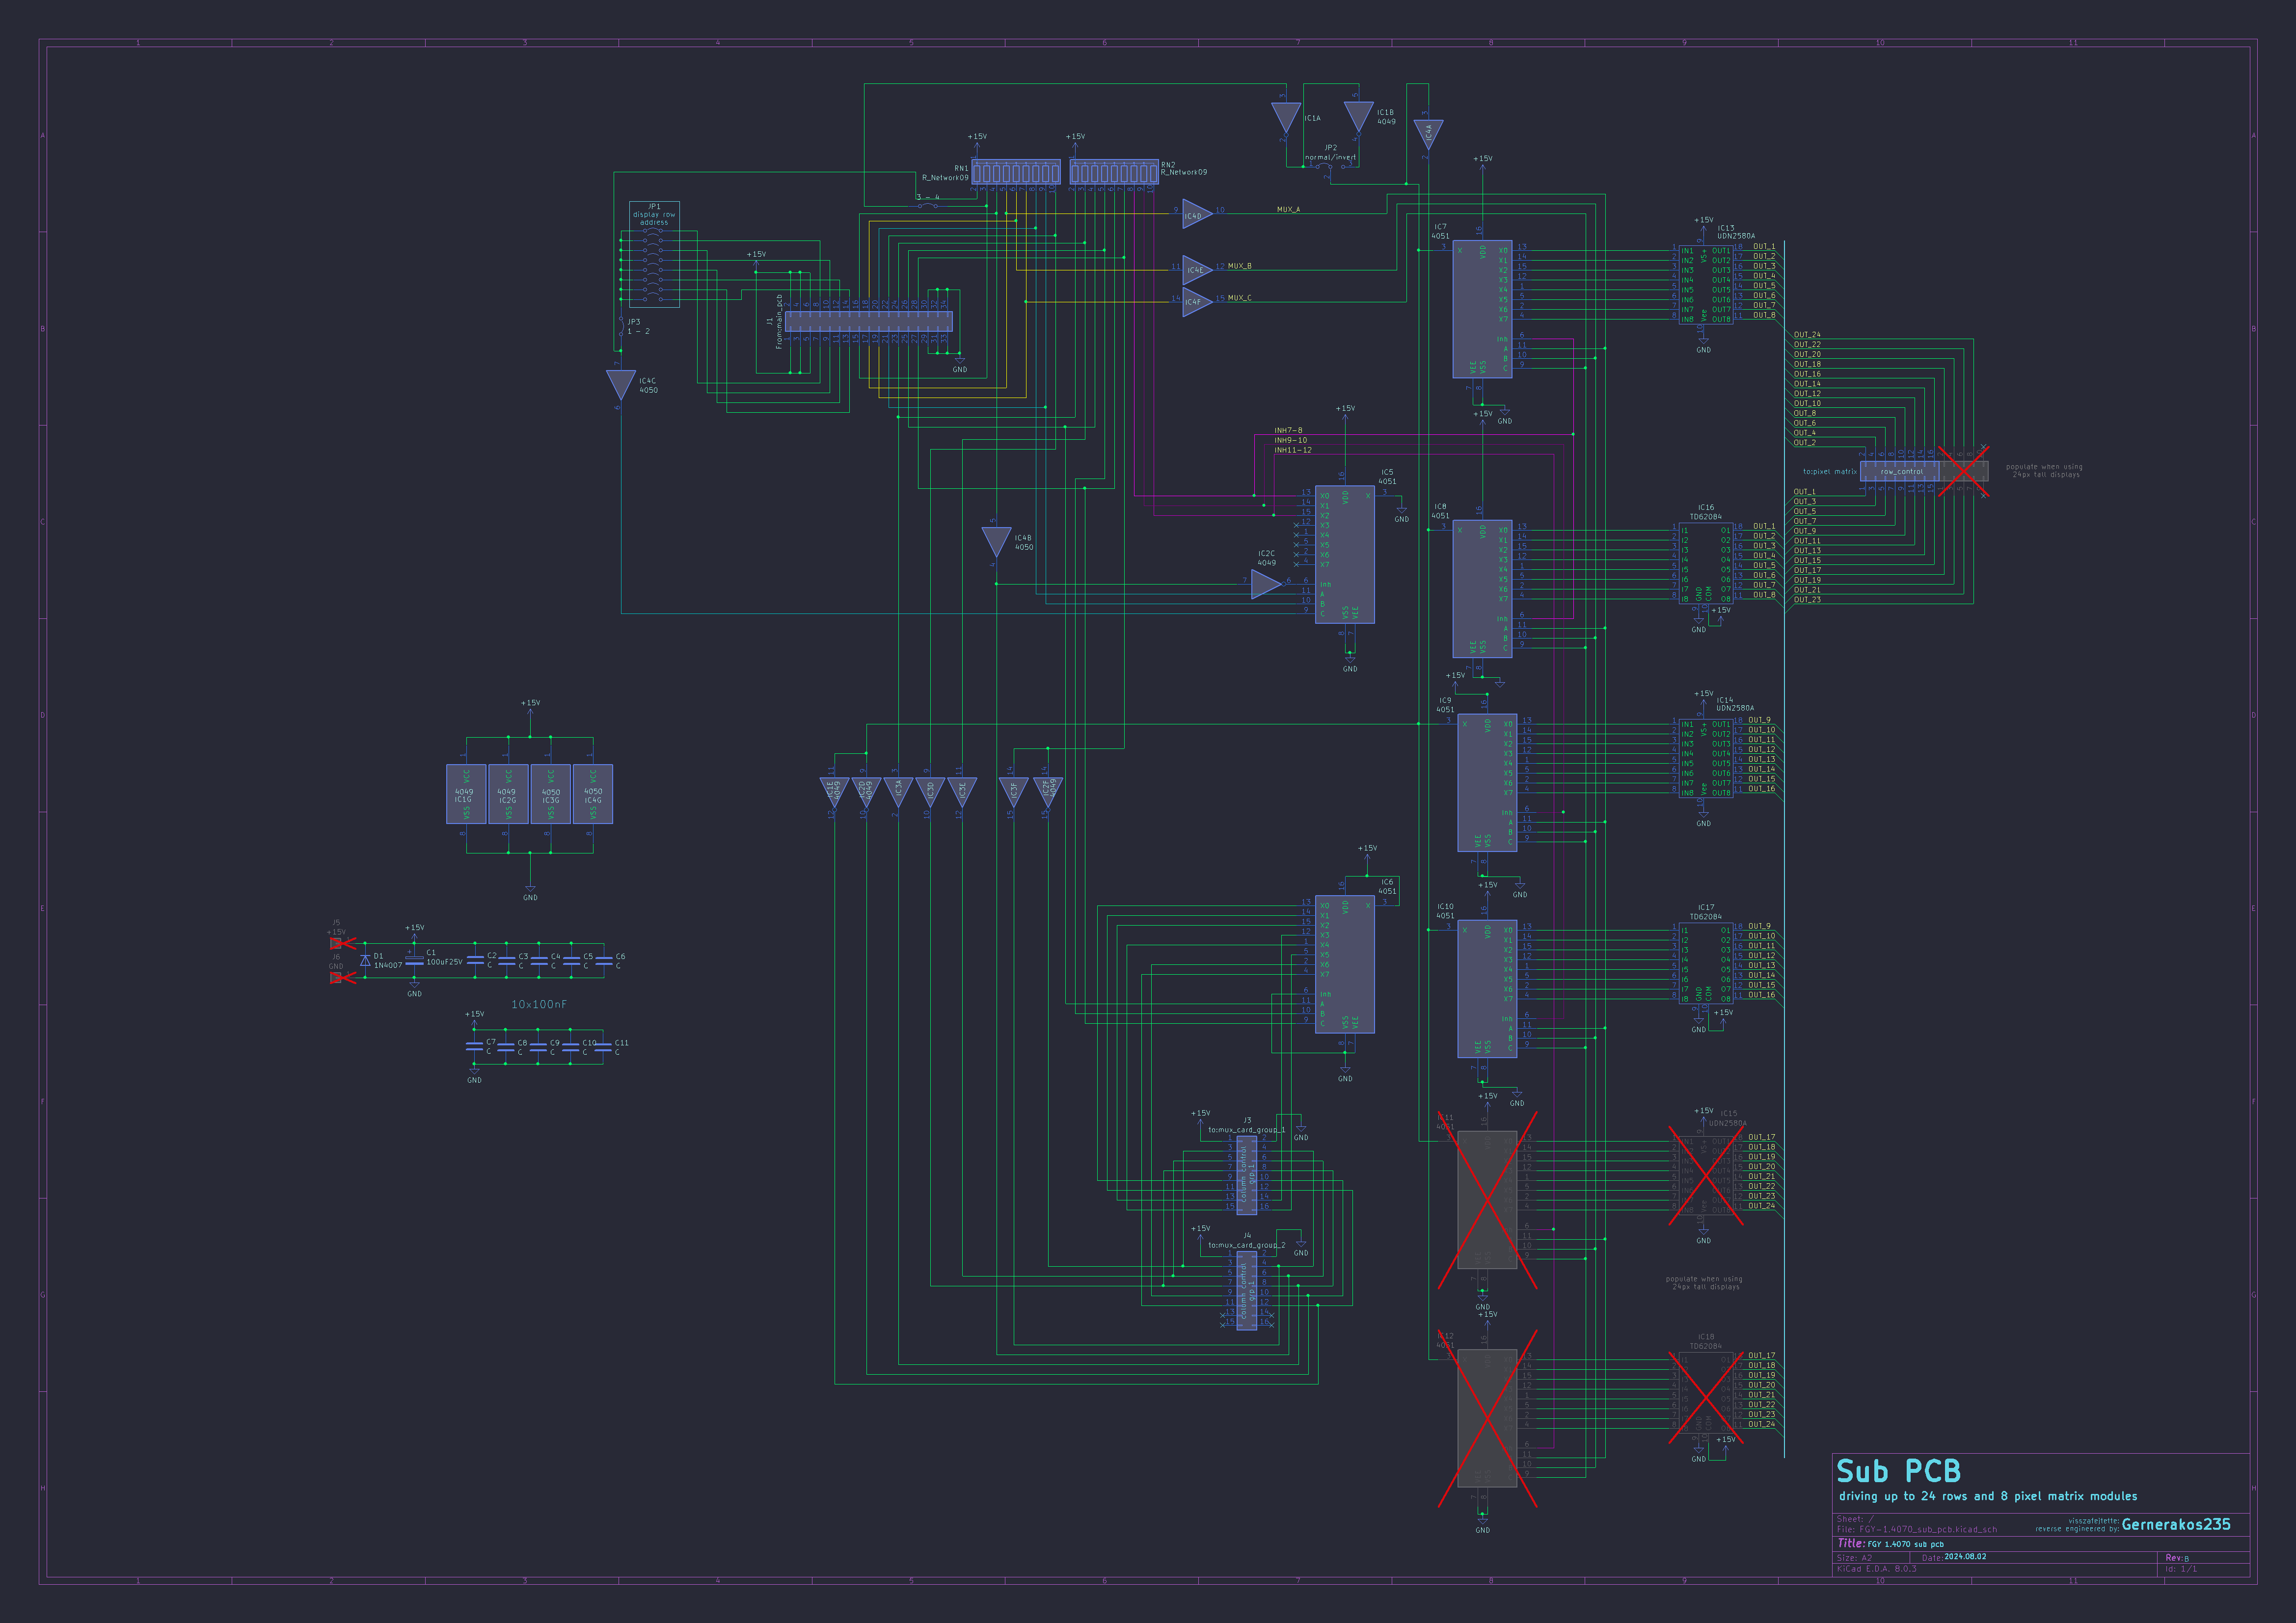2296x1623 pixels.
Task: Click the JP2 normal/invert jumper symbol
Action: click(x=1330, y=166)
